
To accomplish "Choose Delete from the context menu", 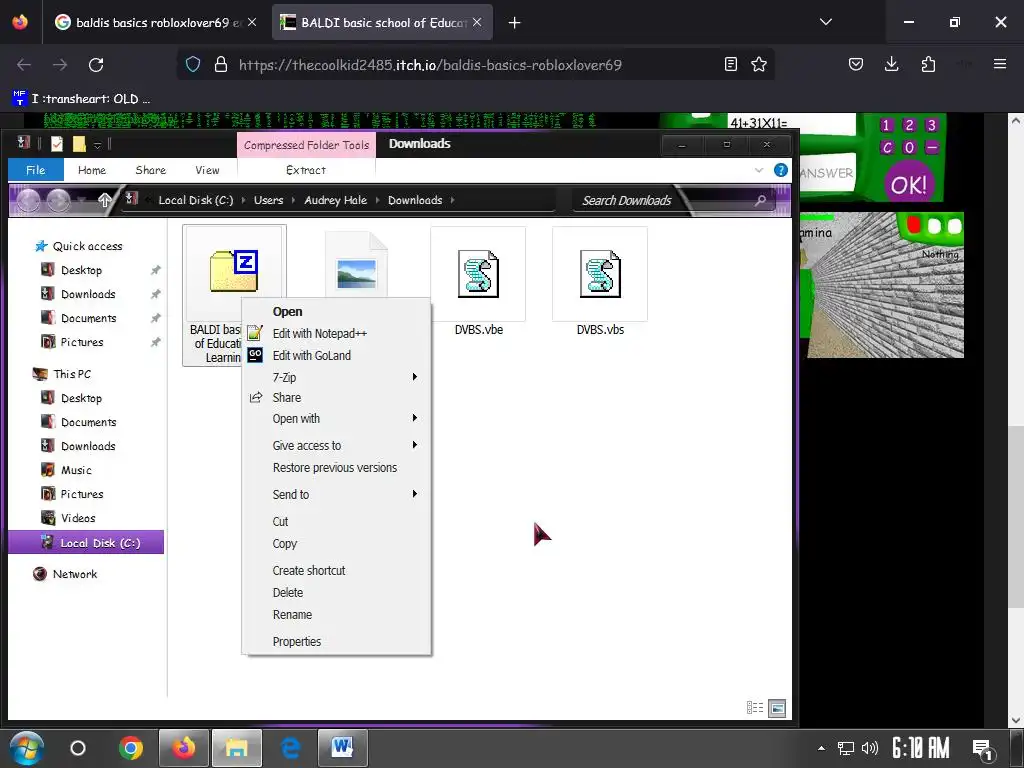I will click(336, 592).
